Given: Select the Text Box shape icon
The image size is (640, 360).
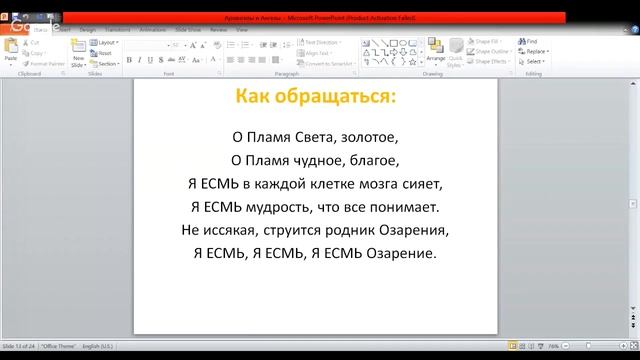Looking at the screenshot, I should pos(366,43).
